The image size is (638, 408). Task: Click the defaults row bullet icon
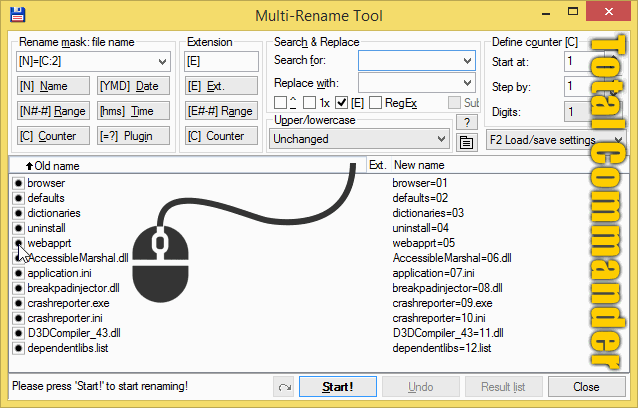coord(18,198)
